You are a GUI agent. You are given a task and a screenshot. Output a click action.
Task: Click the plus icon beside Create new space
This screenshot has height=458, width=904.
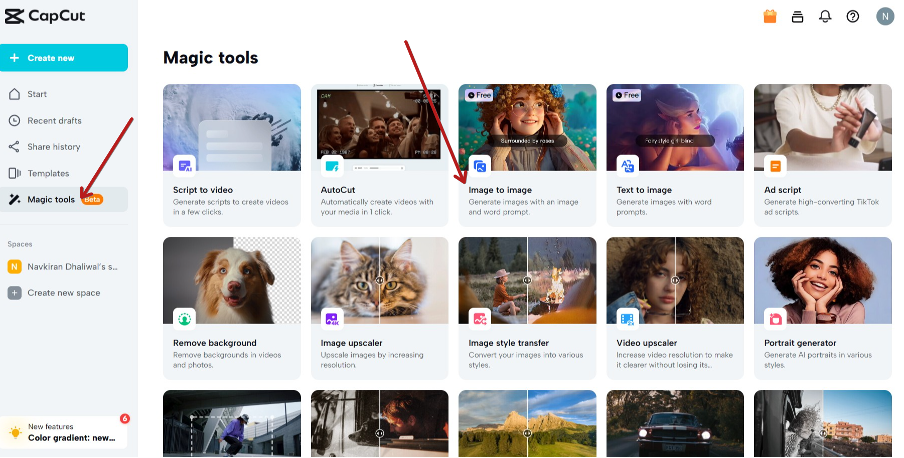click(14, 293)
